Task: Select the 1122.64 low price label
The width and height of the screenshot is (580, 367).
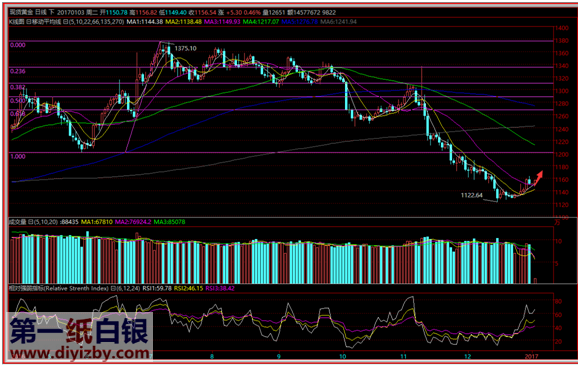Action: pos(472,195)
